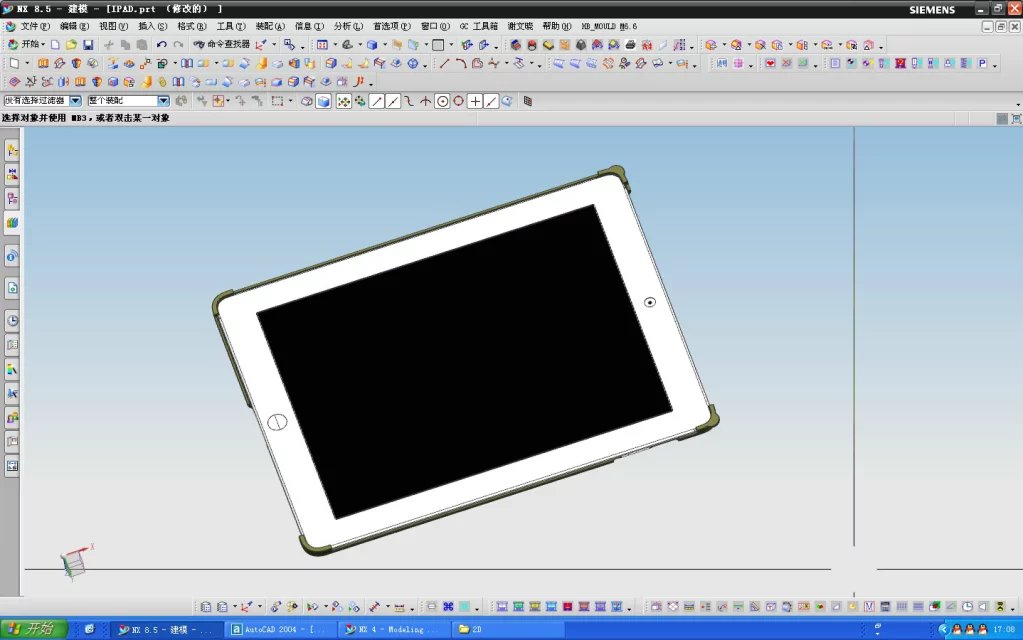
Task: Toggle the arc center snap point button
Action: [x=442, y=101]
